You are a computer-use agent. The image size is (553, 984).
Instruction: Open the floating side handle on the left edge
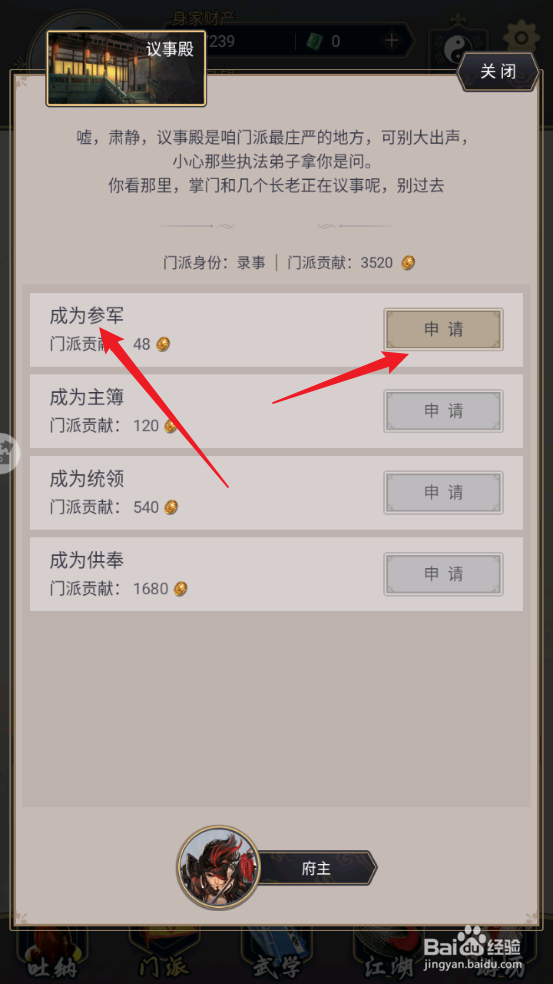8,452
